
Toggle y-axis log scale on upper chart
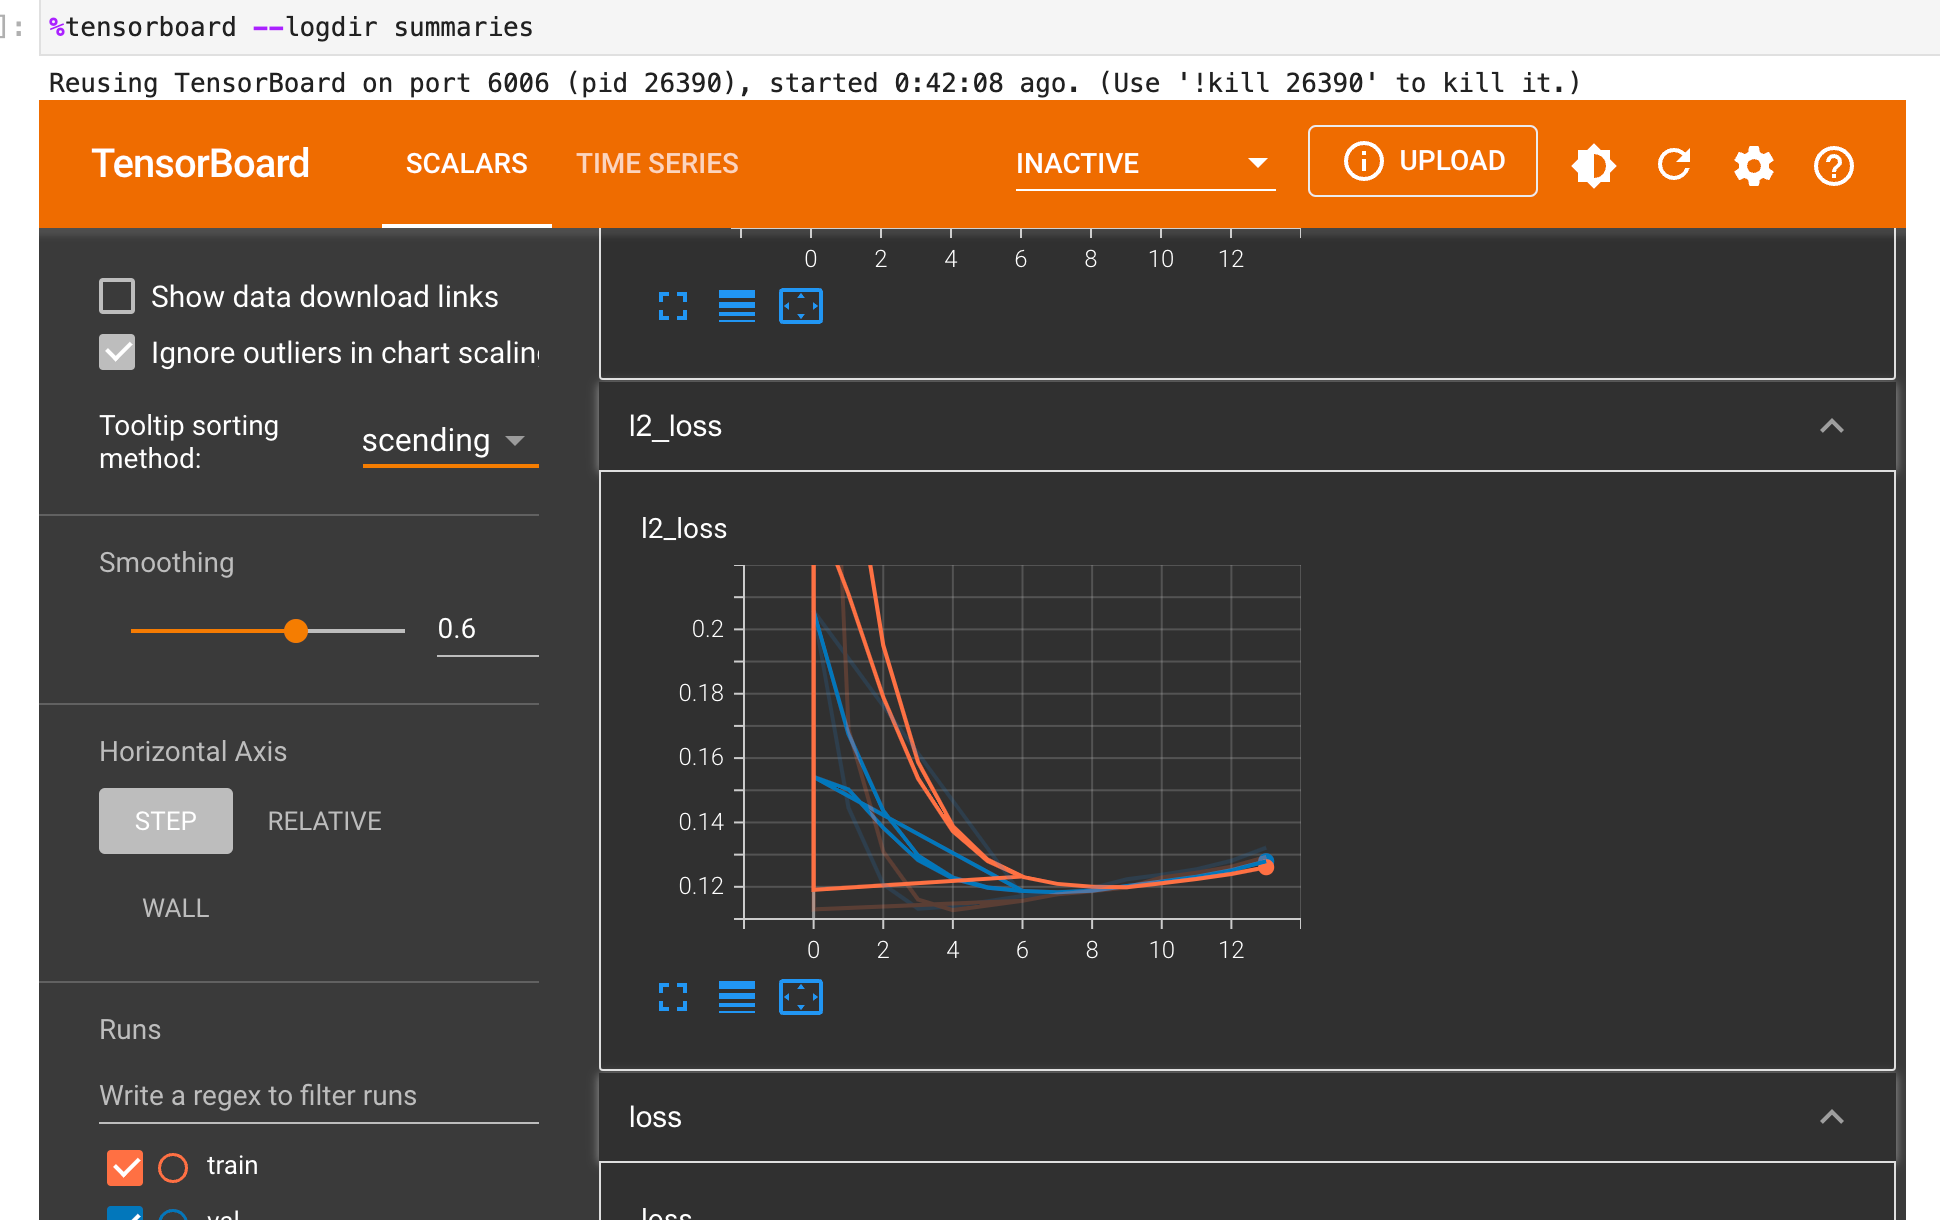tap(737, 306)
